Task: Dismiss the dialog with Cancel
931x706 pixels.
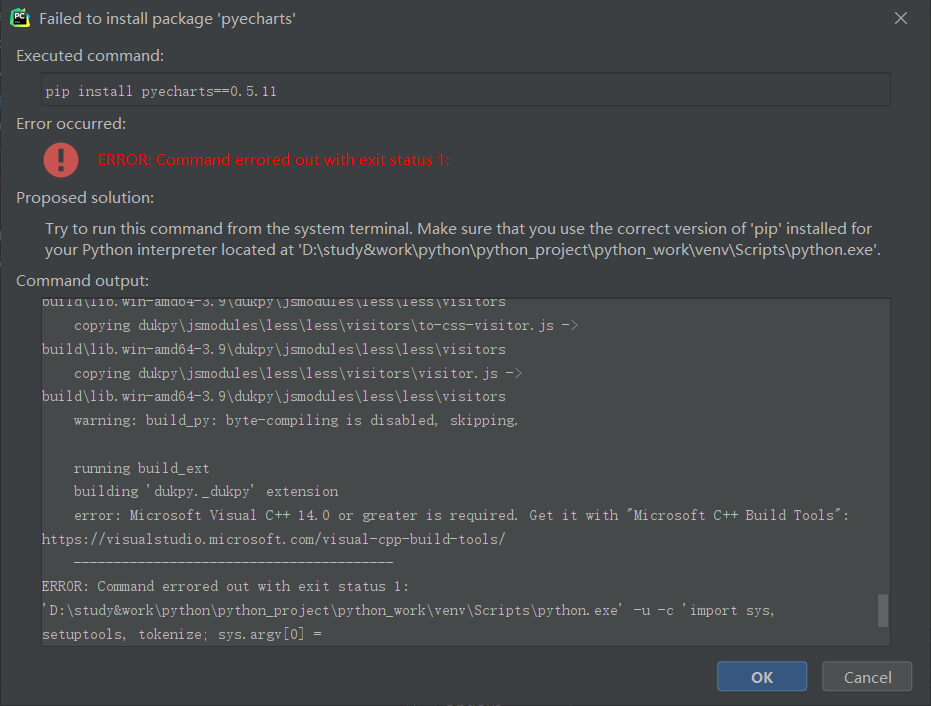Action: click(x=866, y=676)
